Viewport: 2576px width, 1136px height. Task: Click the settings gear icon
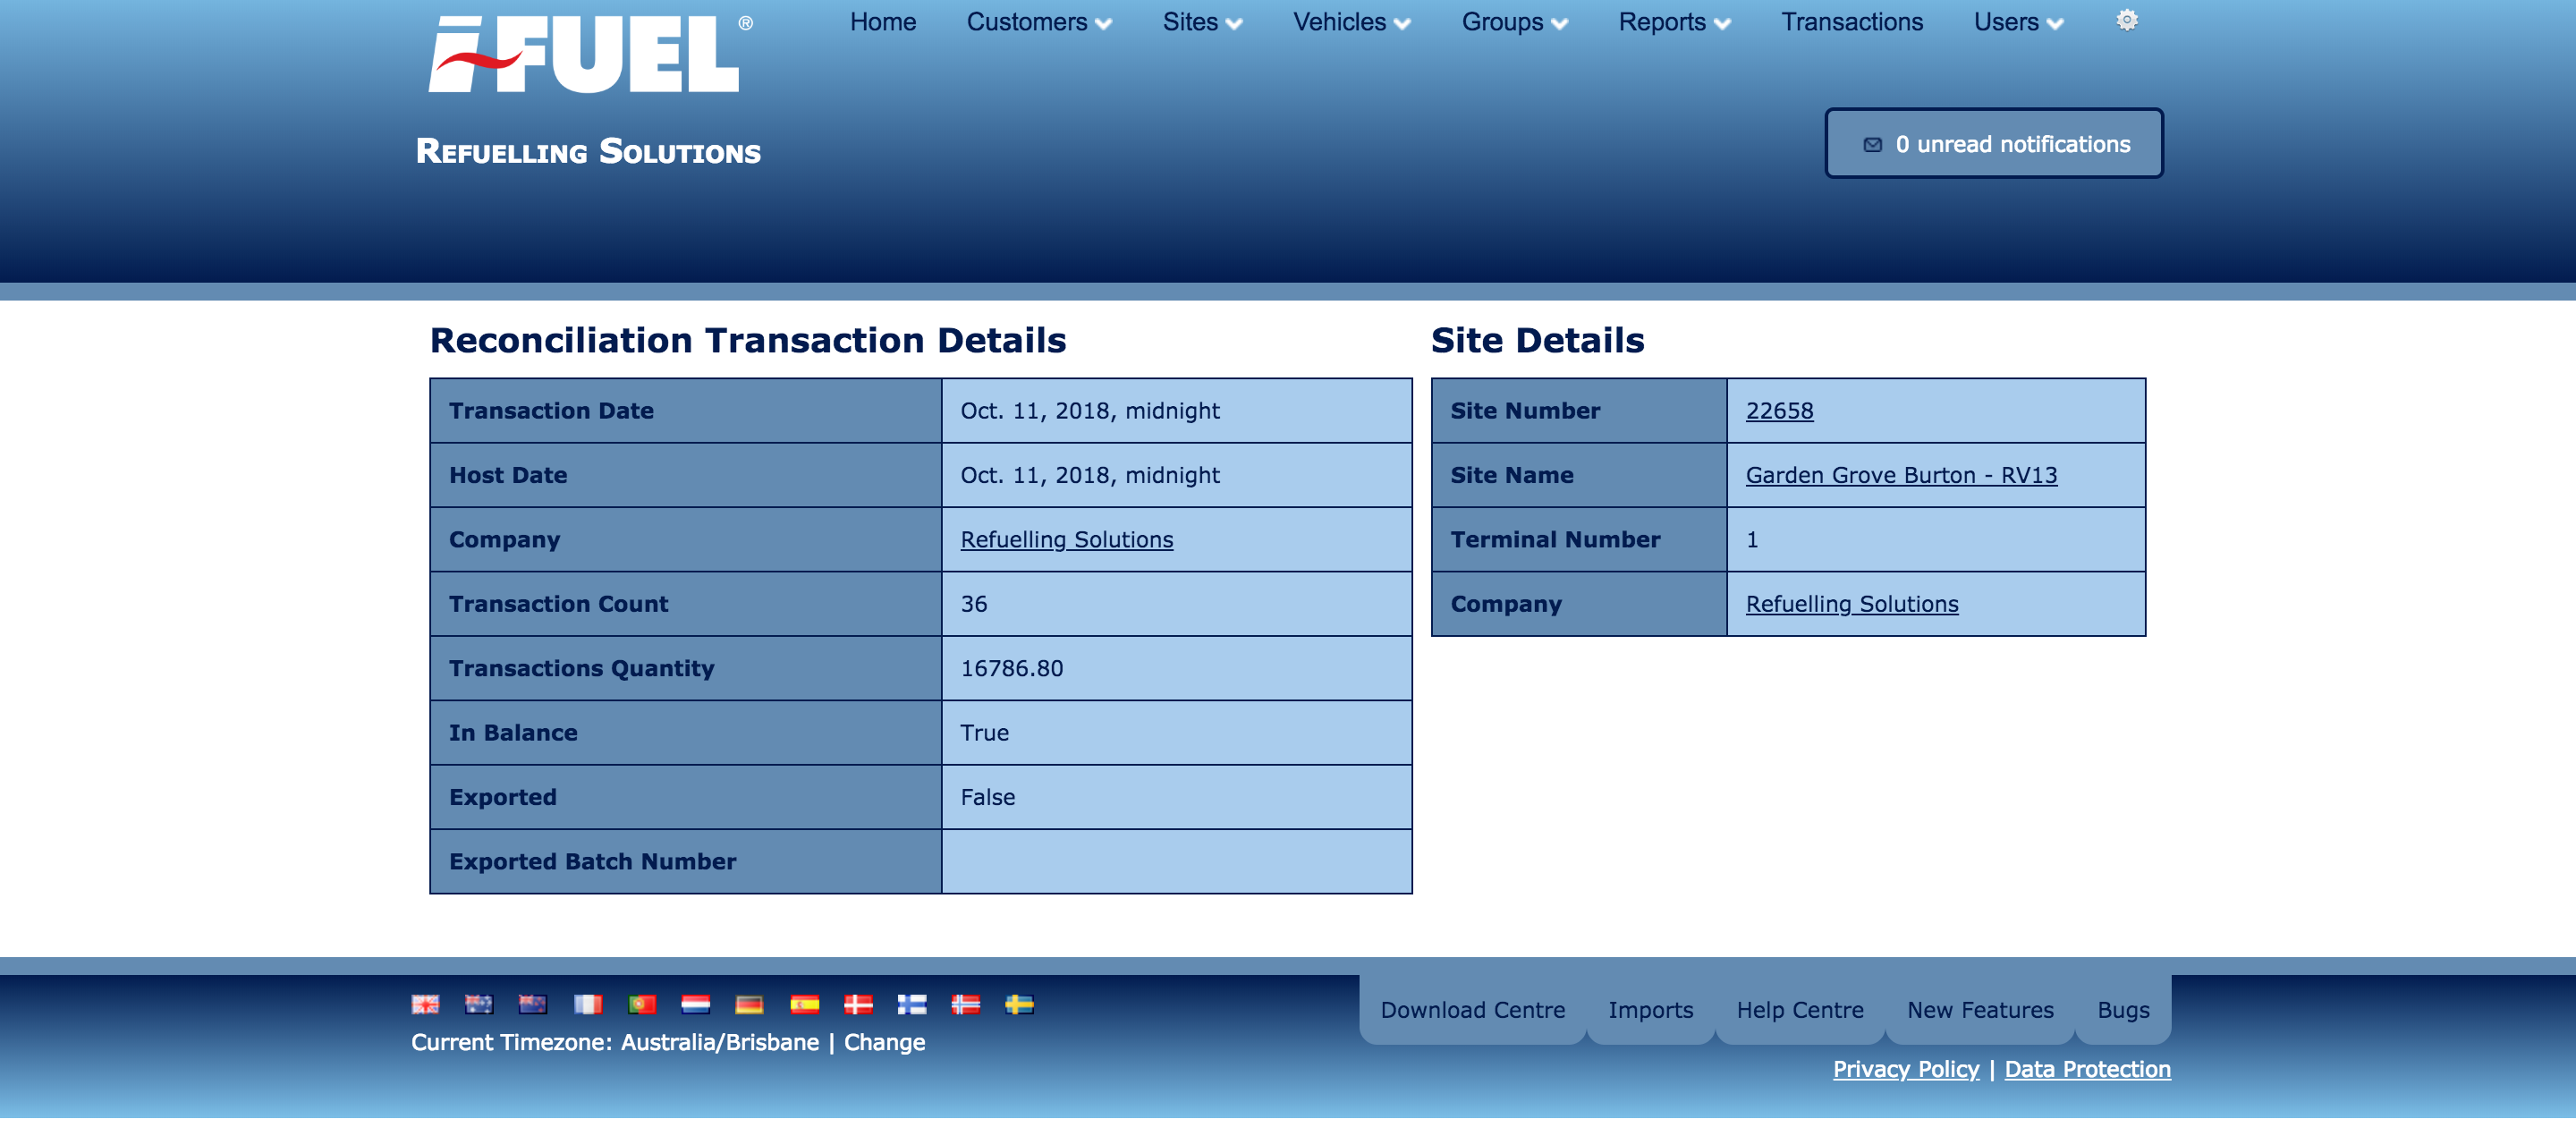tap(2126, 21)
